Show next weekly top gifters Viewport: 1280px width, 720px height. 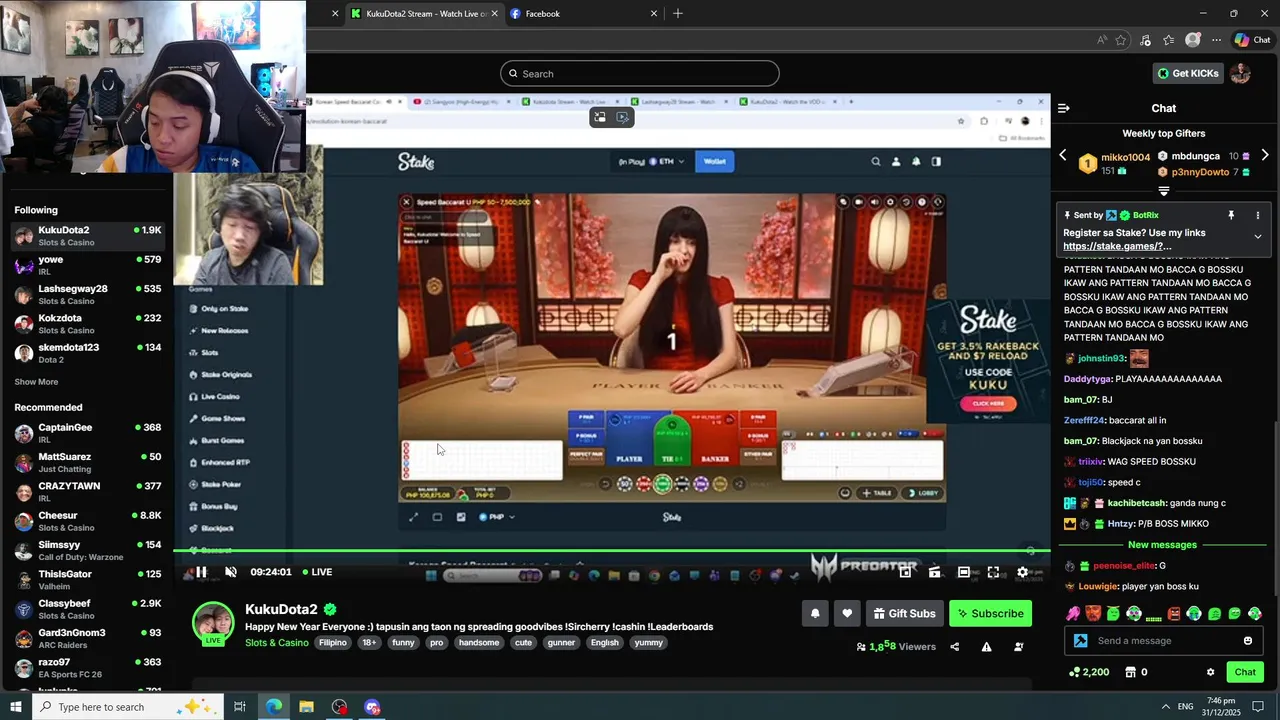pos(1265,156)
